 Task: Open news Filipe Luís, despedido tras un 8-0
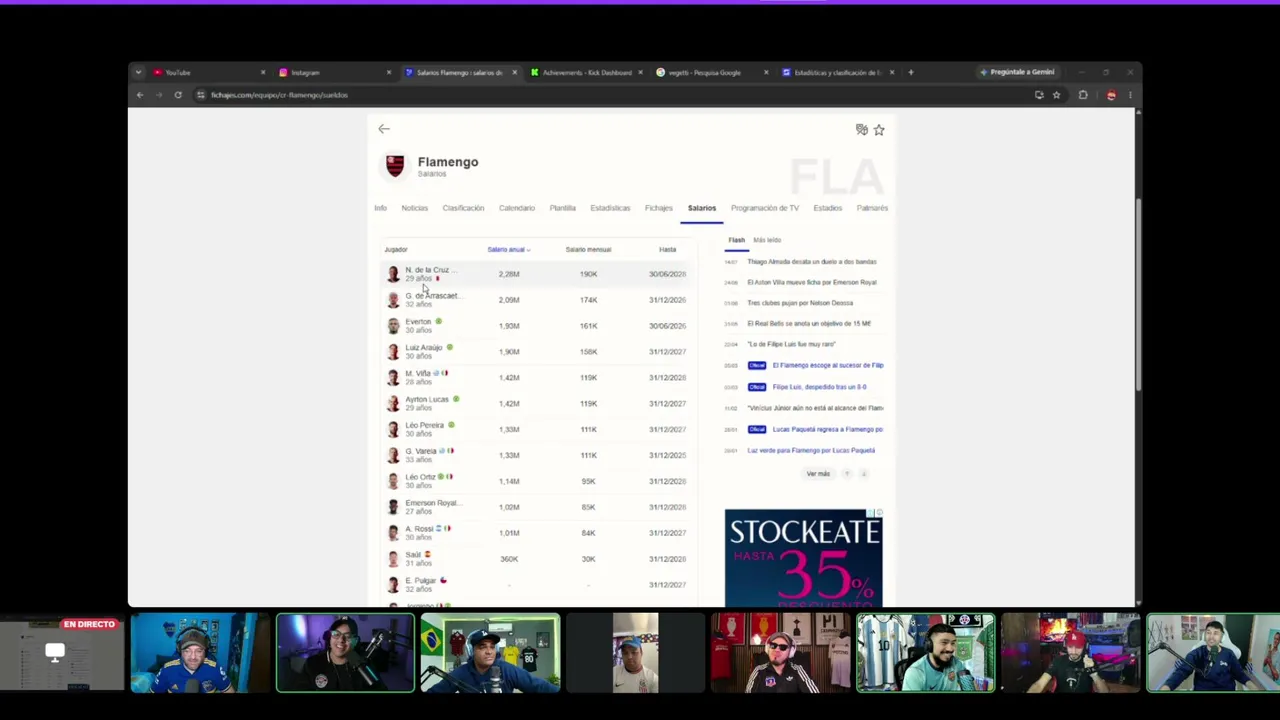tap(819, 387)
